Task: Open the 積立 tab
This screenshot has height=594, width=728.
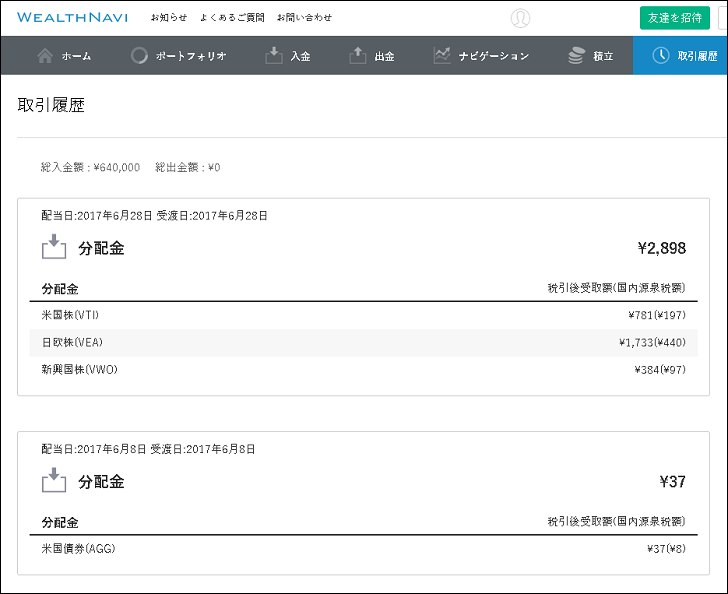Action: pyautogui.click(x=591, y=56)
